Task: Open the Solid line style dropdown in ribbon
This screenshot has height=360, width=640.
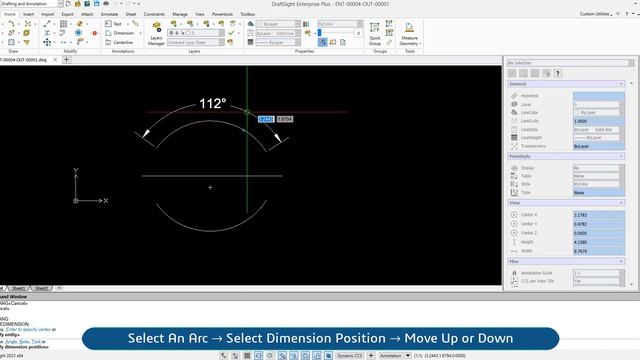Action: (298, 33)
